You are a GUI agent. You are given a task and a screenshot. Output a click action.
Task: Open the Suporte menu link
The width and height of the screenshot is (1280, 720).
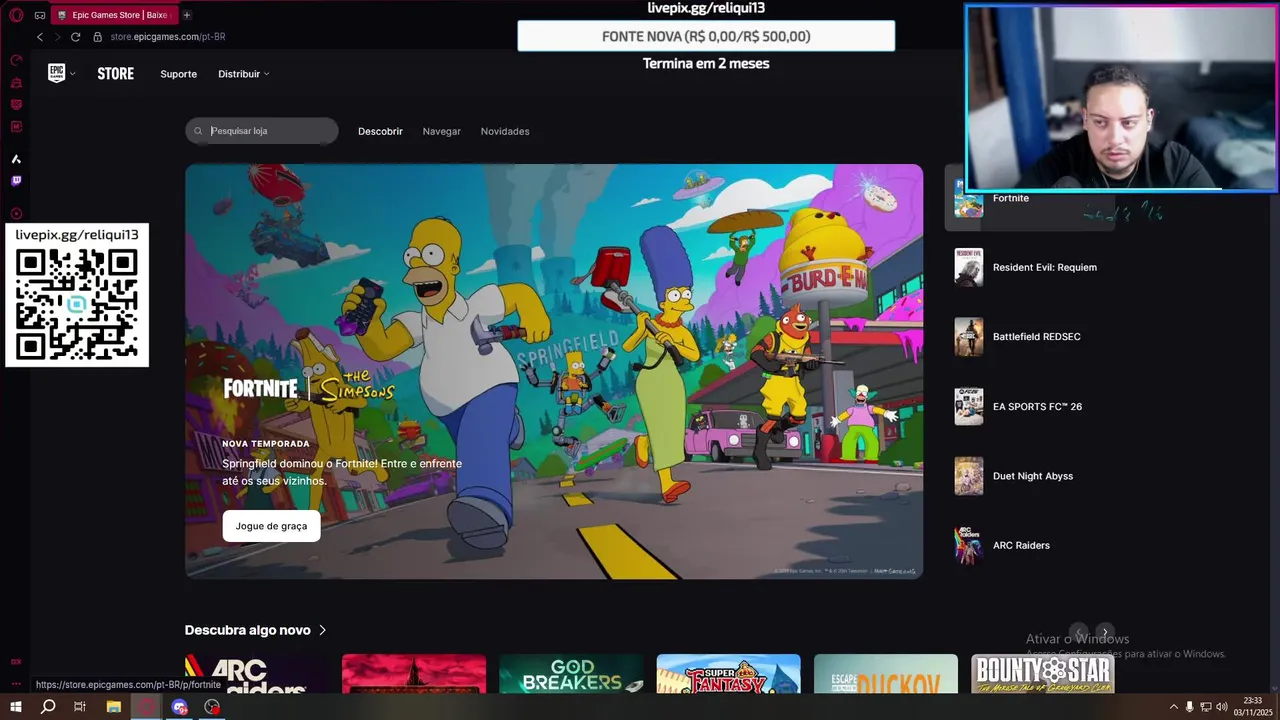click(179, 74)
